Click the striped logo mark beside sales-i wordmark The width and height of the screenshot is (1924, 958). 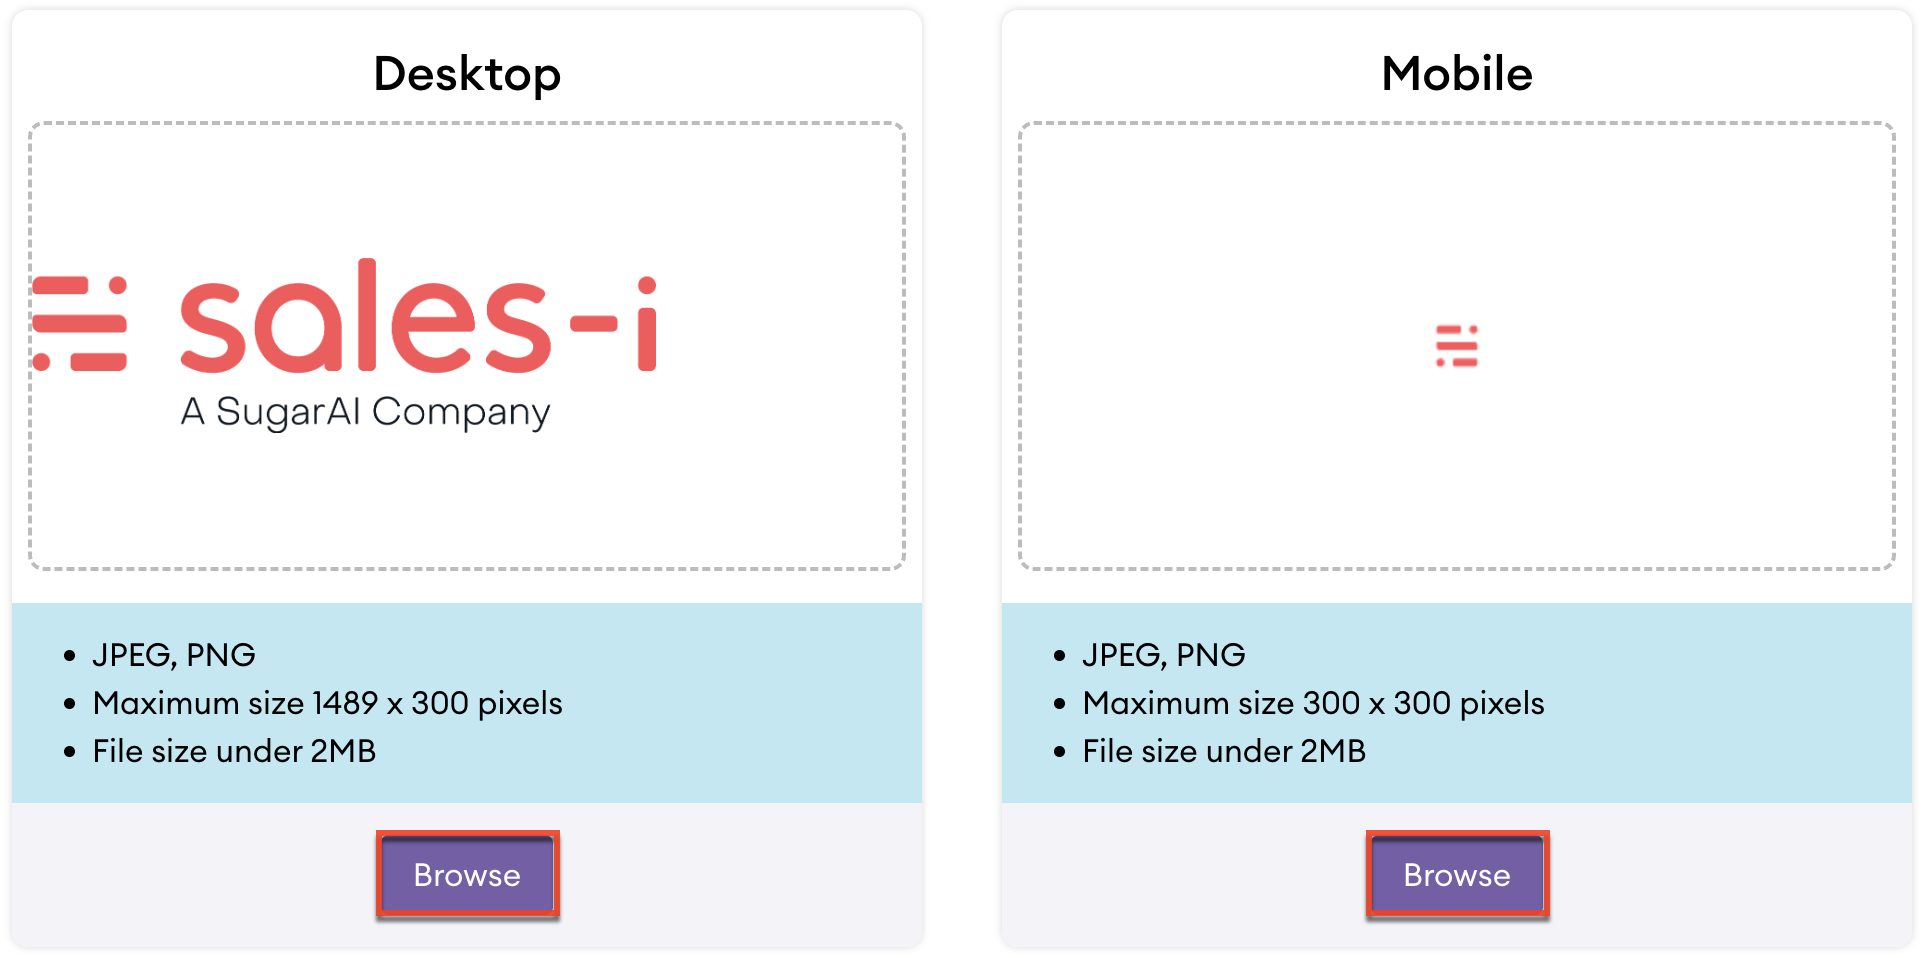point(80,324)
